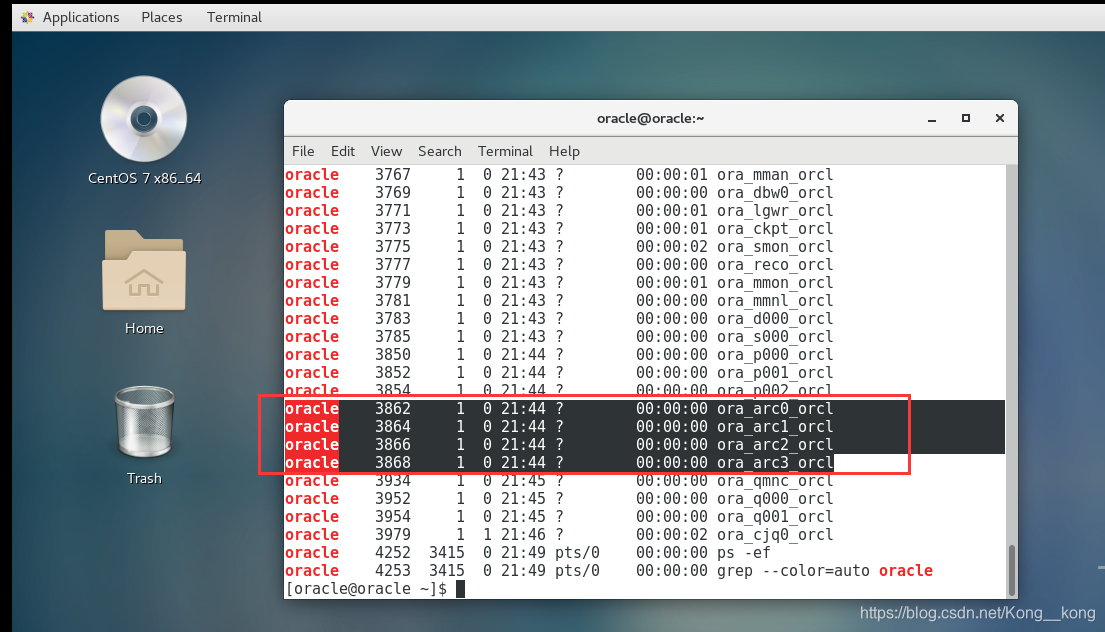Open the File menu in the terminal

pos(303,151)
